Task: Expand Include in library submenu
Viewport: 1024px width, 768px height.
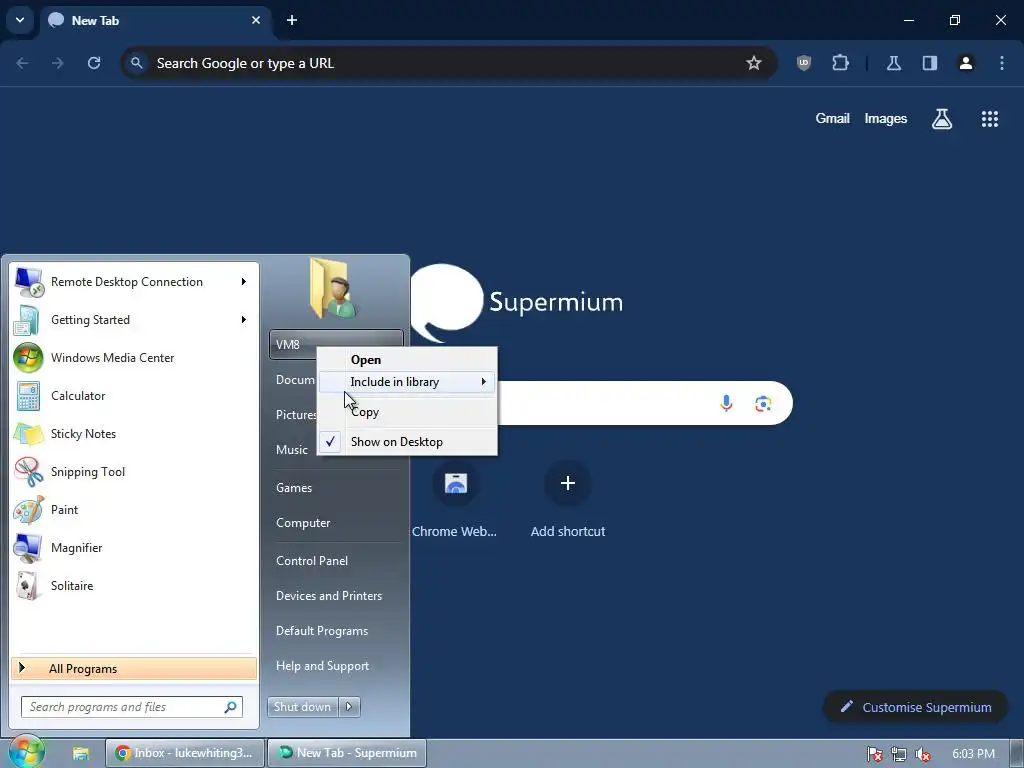Action: [407, 382]
